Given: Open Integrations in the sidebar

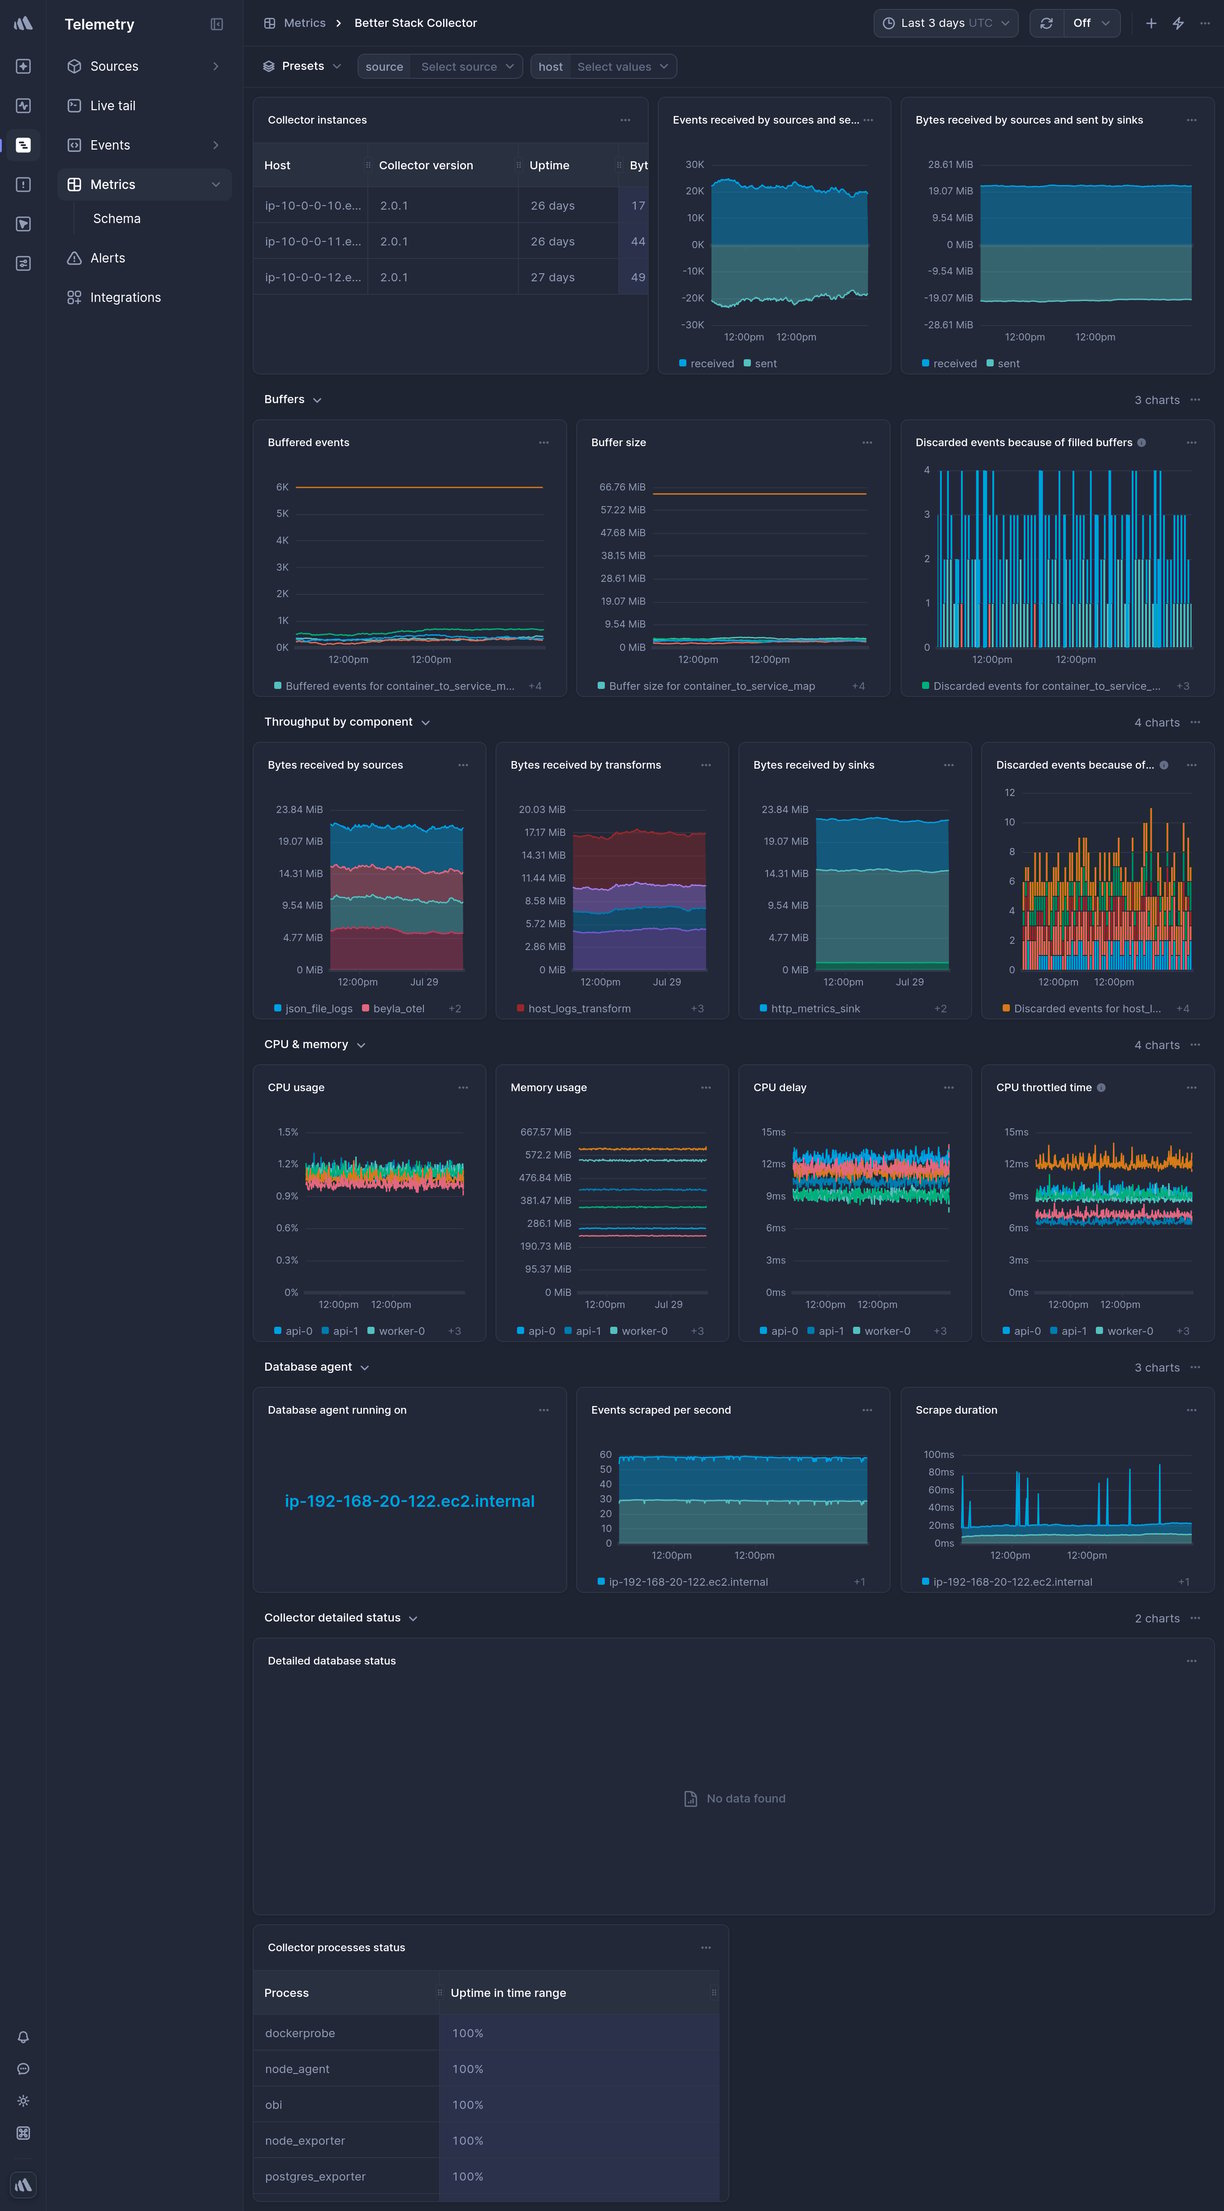Looking at the screenshot, I should pyautogui.click(x=144, y=298).
